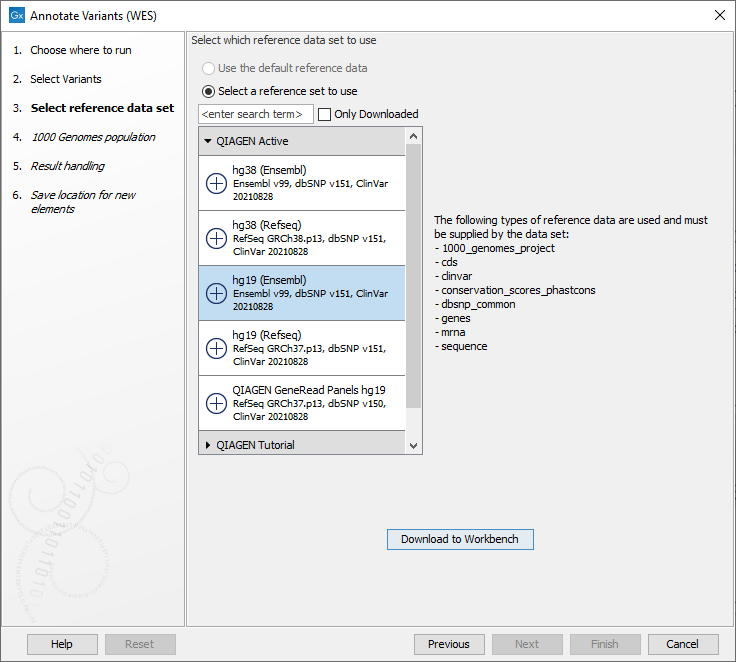The image size is (736, 662).
Task: Collapse the QIAGEN Active section
Action: click(208, 141)
